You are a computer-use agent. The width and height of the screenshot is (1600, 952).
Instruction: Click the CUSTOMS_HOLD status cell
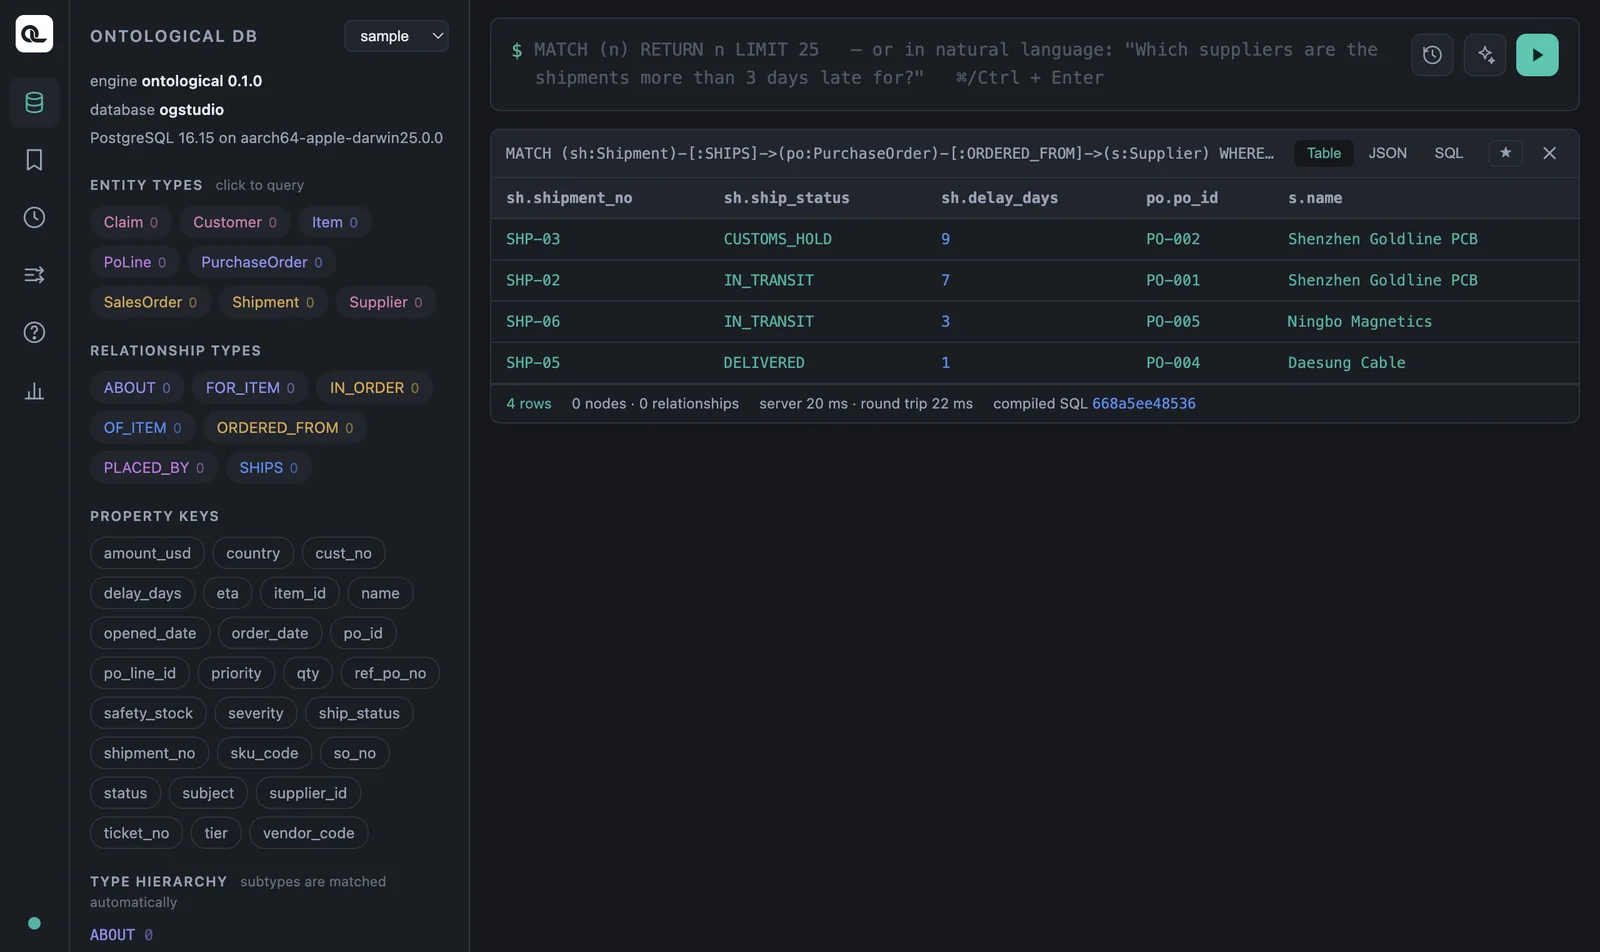(x=777, y=239)
